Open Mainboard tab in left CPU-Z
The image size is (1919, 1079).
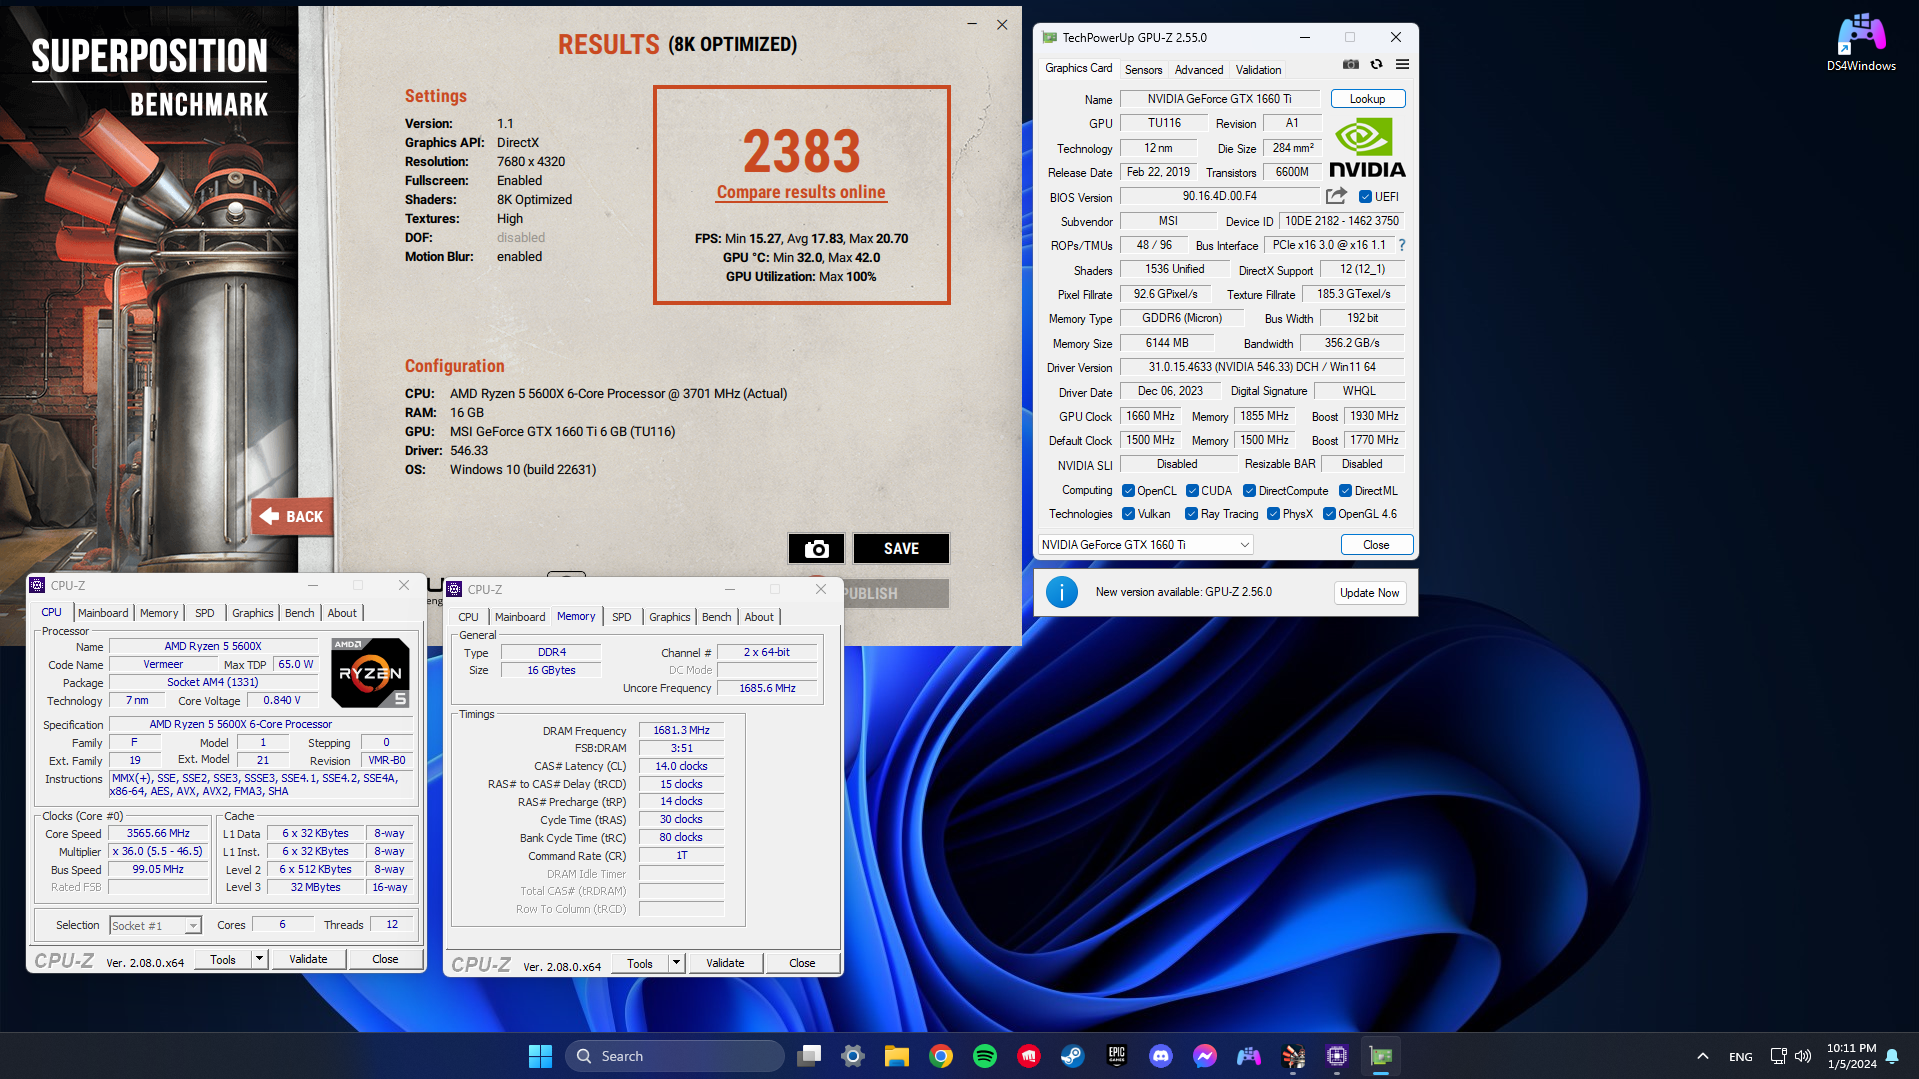pos(103,613)
